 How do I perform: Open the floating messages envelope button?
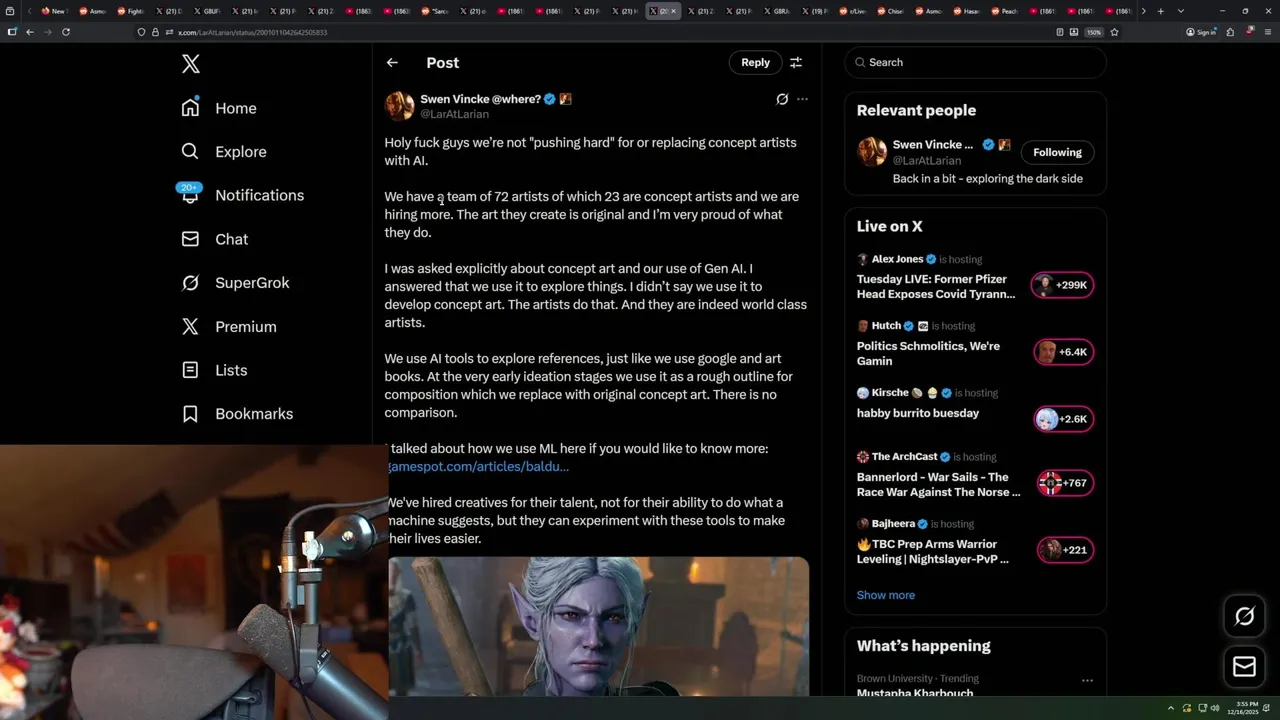click(x=1245, y=666)
